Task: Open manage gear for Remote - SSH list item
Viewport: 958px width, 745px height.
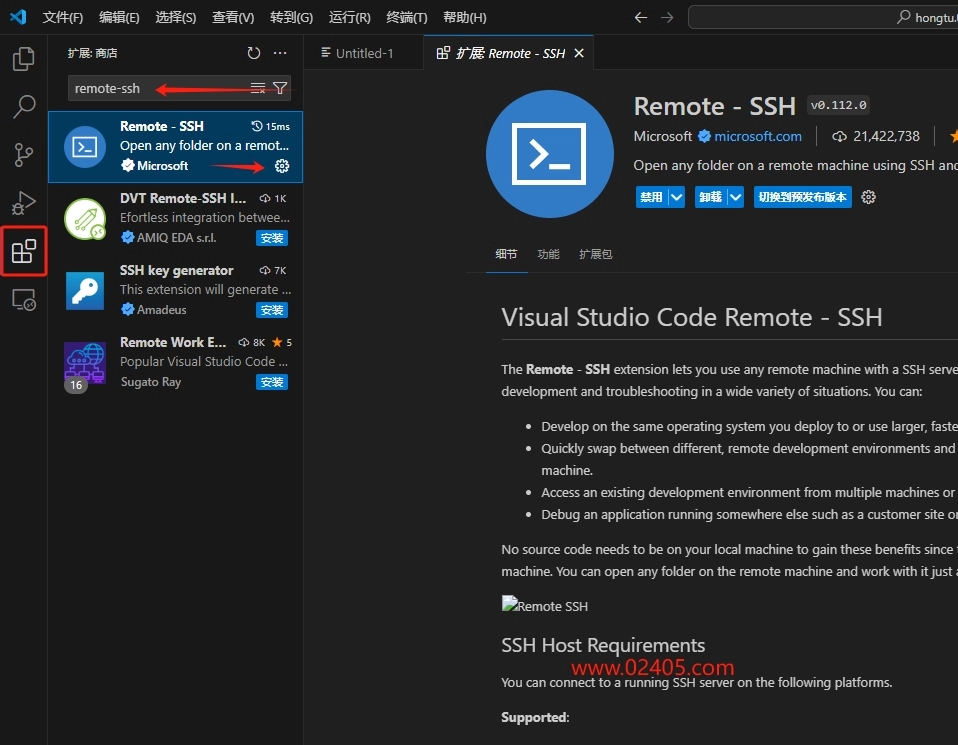Action: tap(282, 166)
